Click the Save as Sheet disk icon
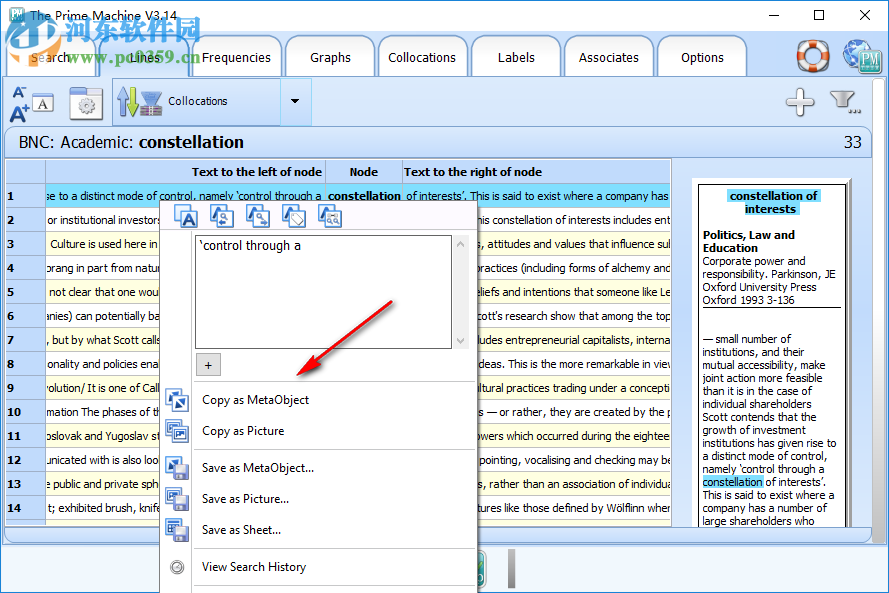The height and width of the screenshot is (593, 889). 177,530
